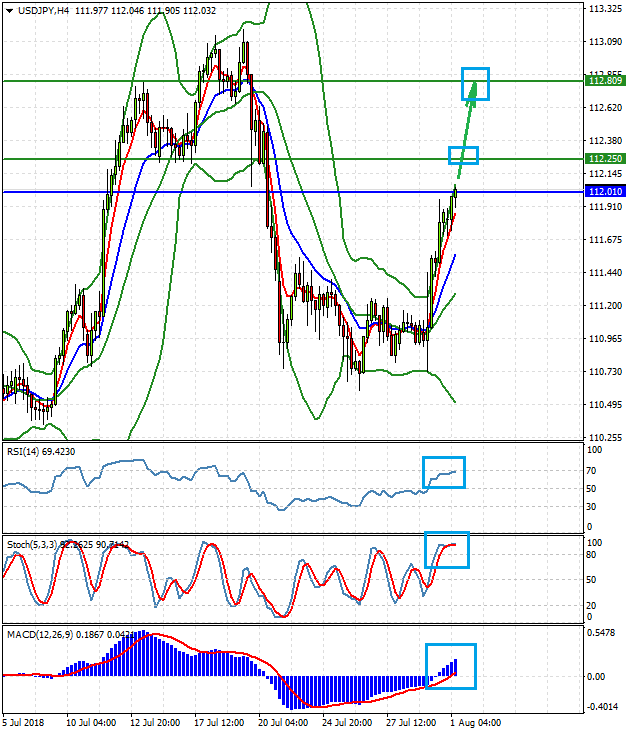Click the 5 Jul 2018 date marker
The image size is (626, 734).
27,721
